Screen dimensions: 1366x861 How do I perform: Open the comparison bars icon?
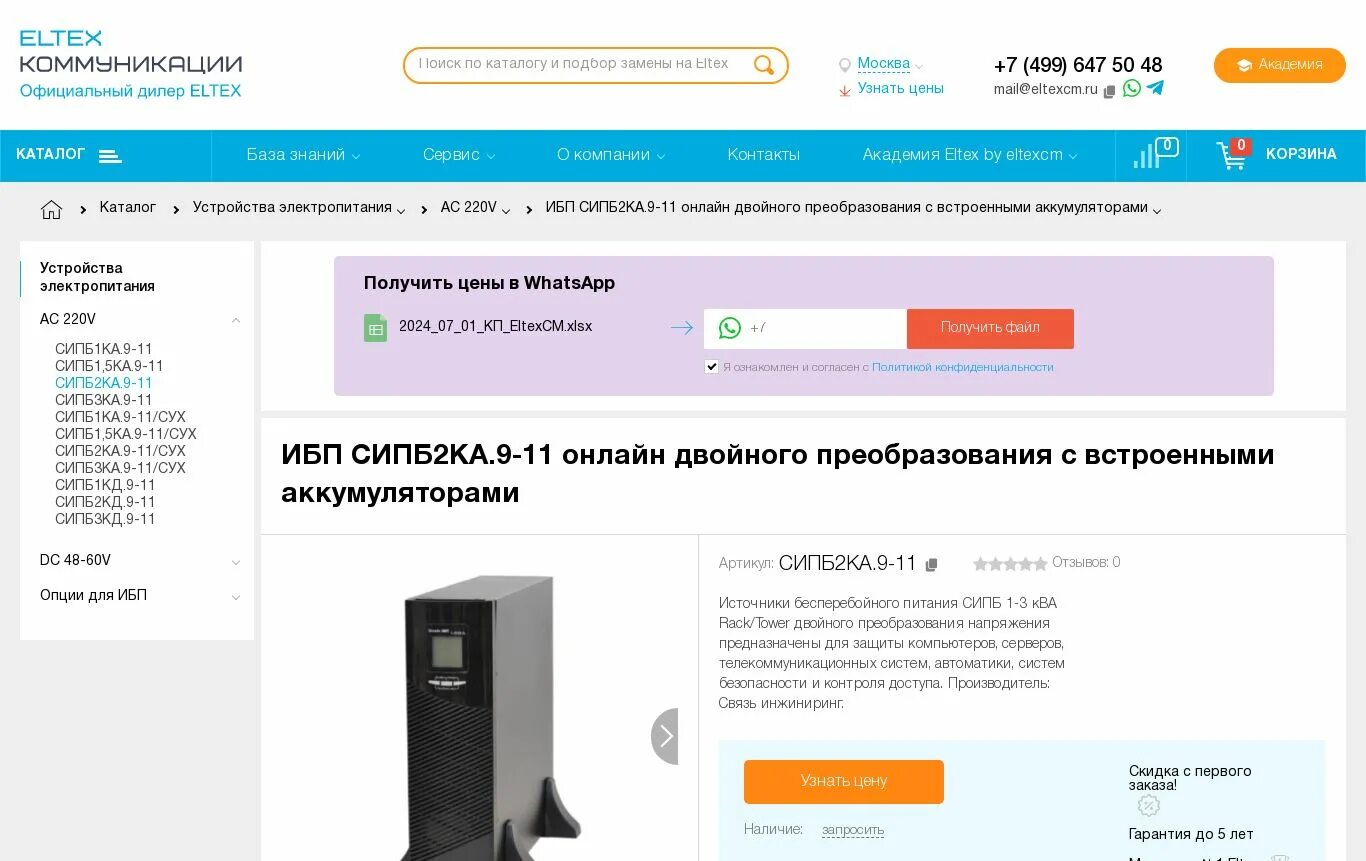click(x=1146, y=156)
